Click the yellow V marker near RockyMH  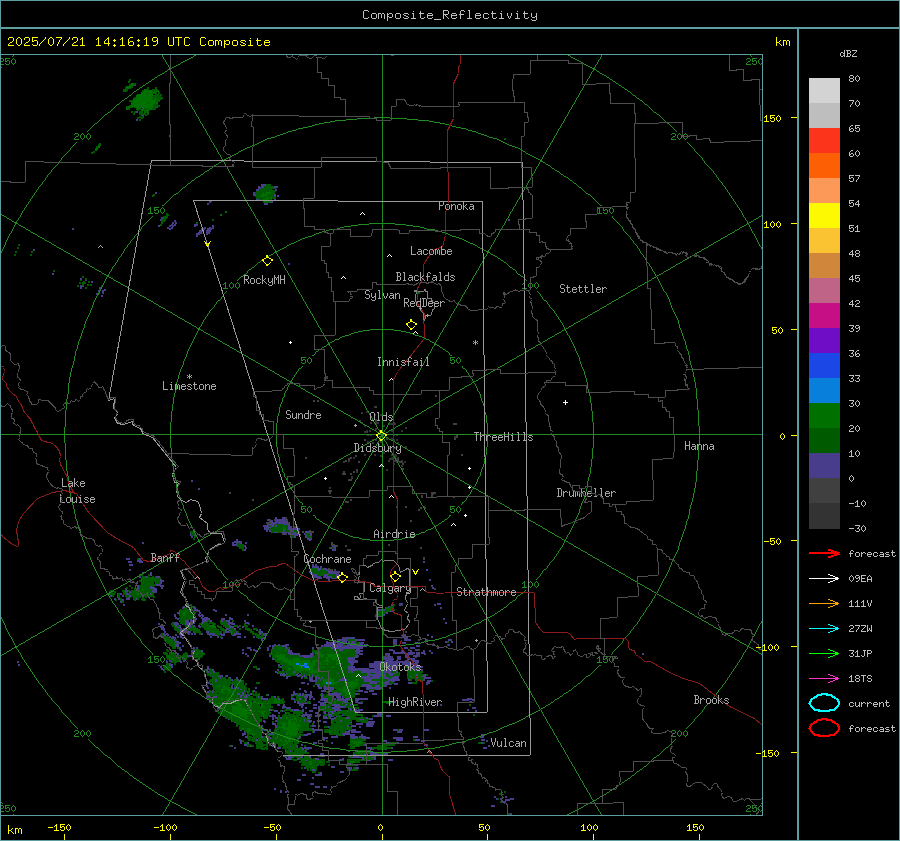pos(208,244)
